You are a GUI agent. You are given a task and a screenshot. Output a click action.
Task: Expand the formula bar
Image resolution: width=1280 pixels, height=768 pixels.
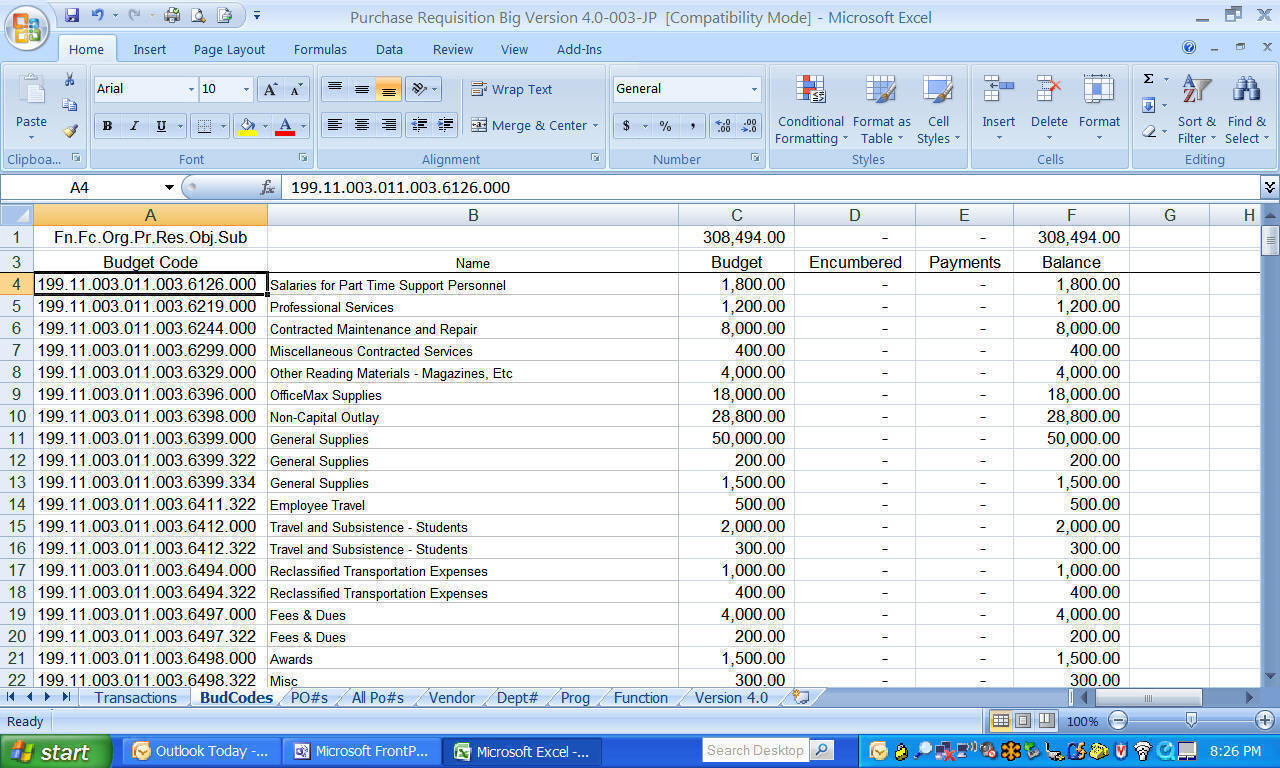(1269, 187)
